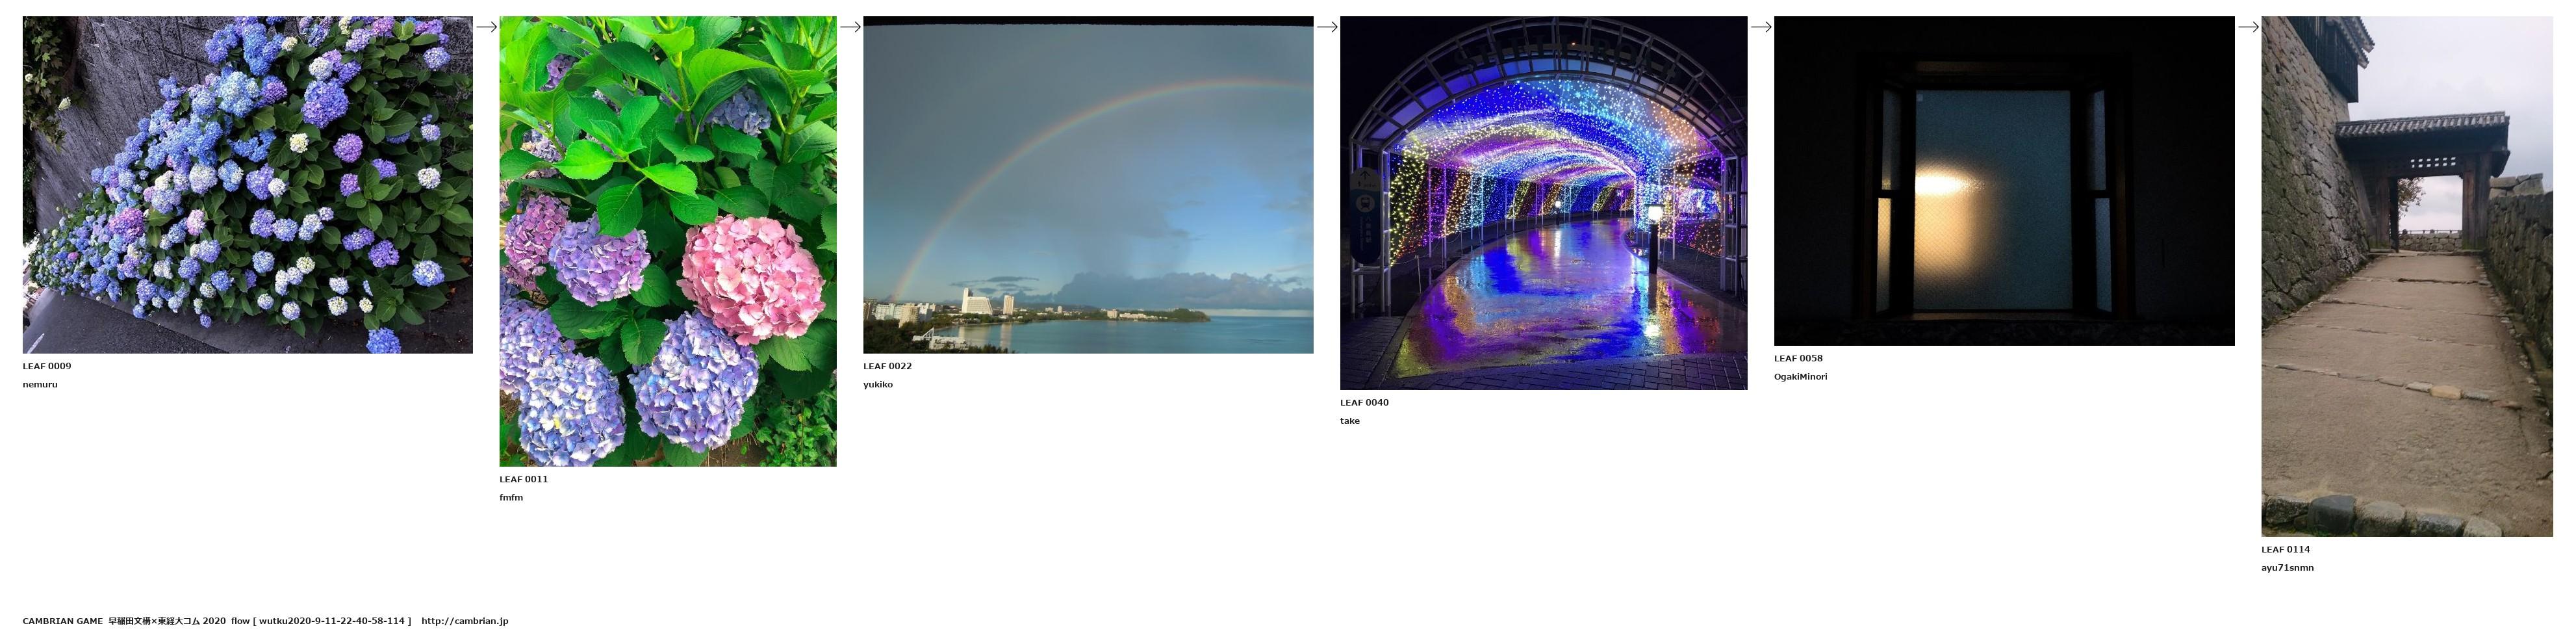Open the illuminated light tunnel image

[x=1543, y=203]
